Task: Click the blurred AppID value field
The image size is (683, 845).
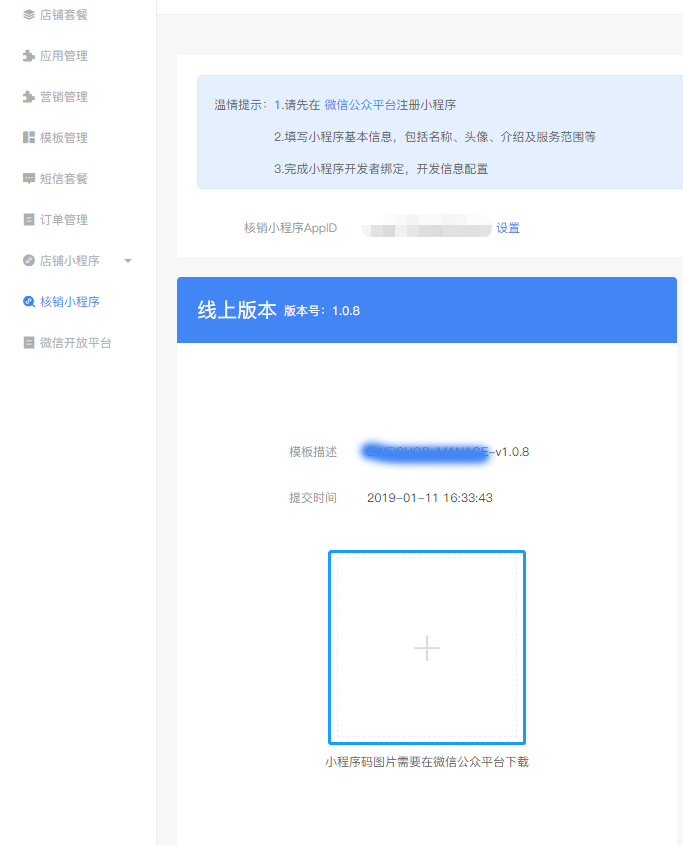Action: tap(426, 228)
